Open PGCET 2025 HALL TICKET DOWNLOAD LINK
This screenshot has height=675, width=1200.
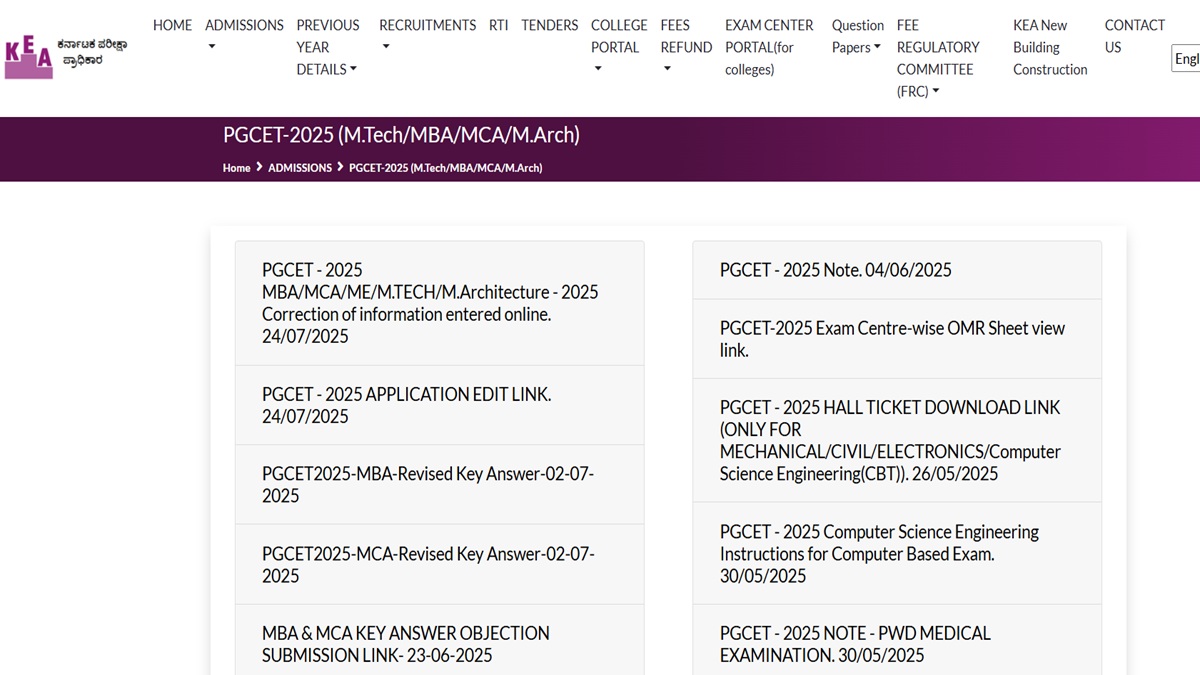[x=897, y=440]
